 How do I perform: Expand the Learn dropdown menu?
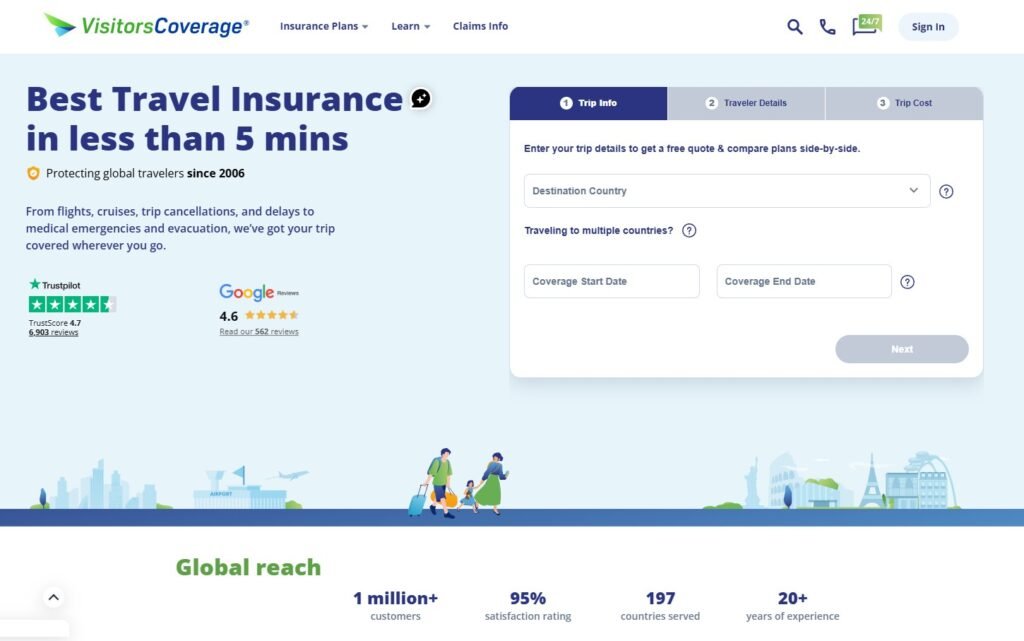(x=410, y=26)
